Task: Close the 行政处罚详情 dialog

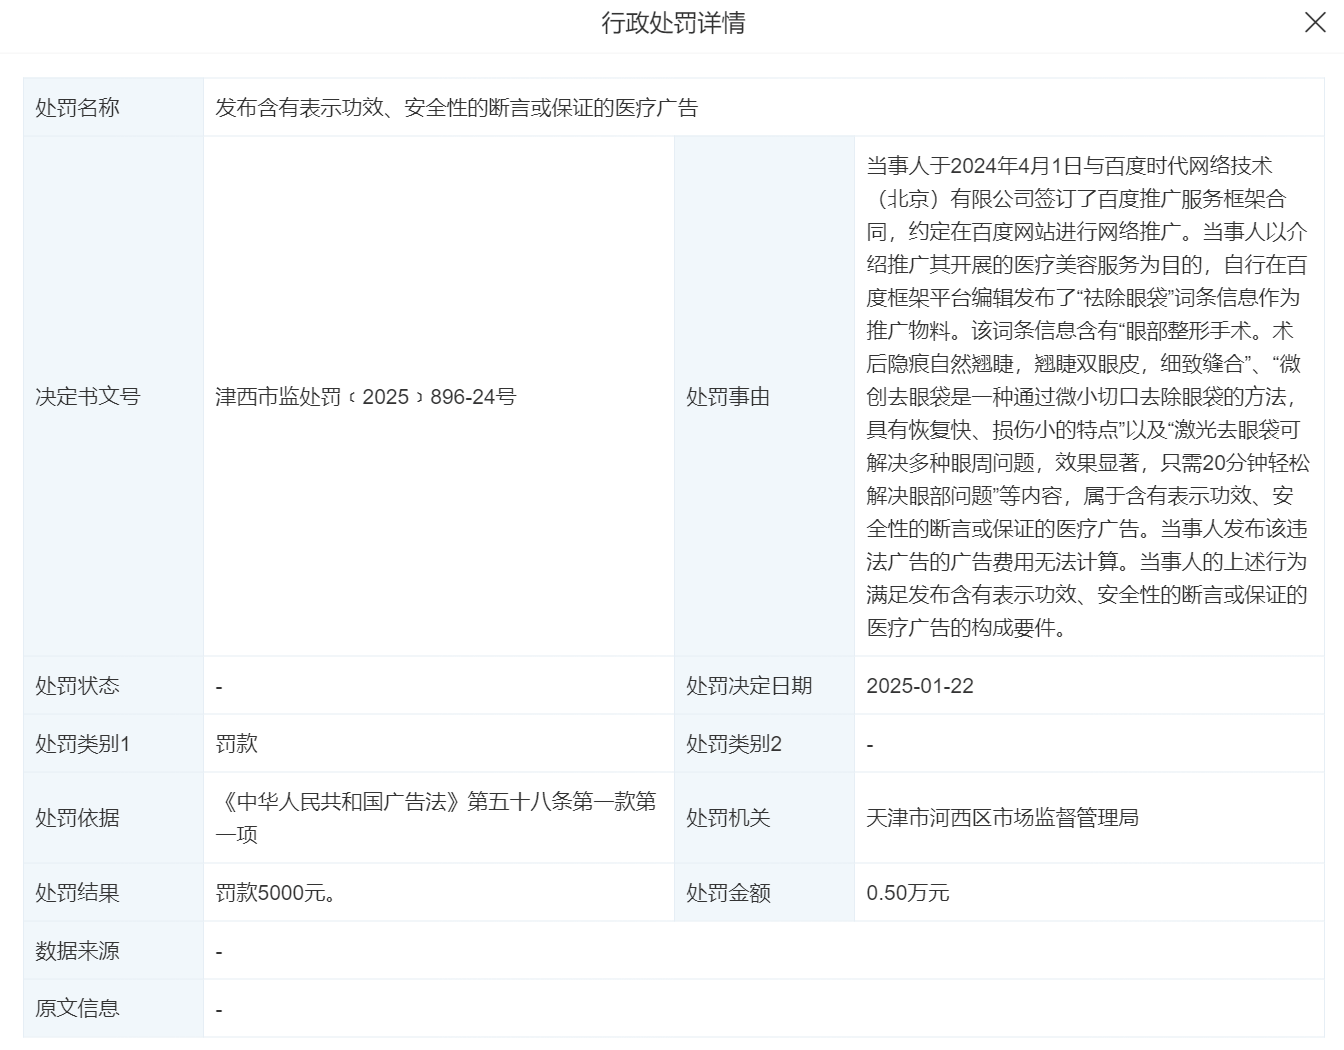Action: pyautogui.click(x=1315, y=22)
